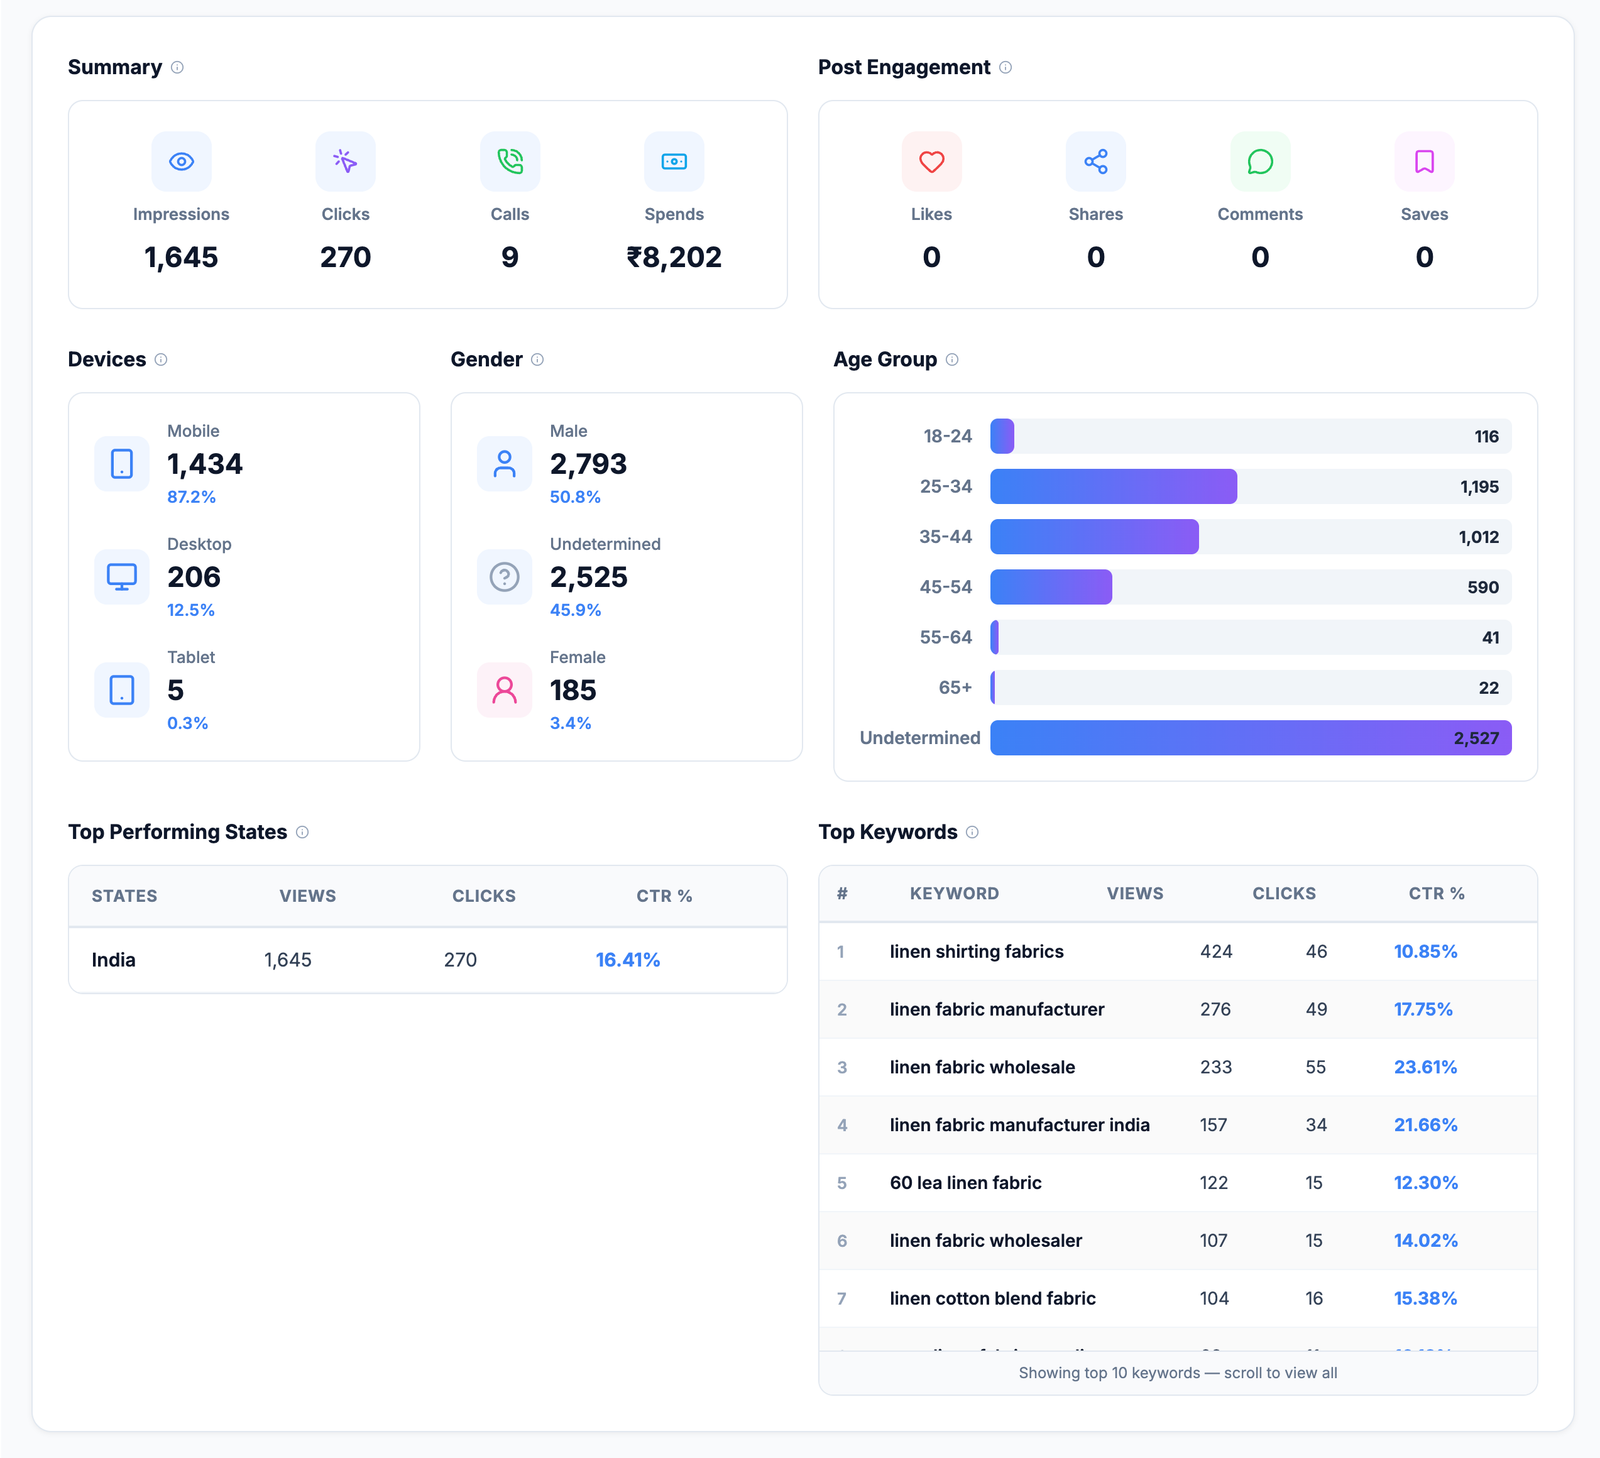Click the Clicks cursor icon

tap(345, 161)
